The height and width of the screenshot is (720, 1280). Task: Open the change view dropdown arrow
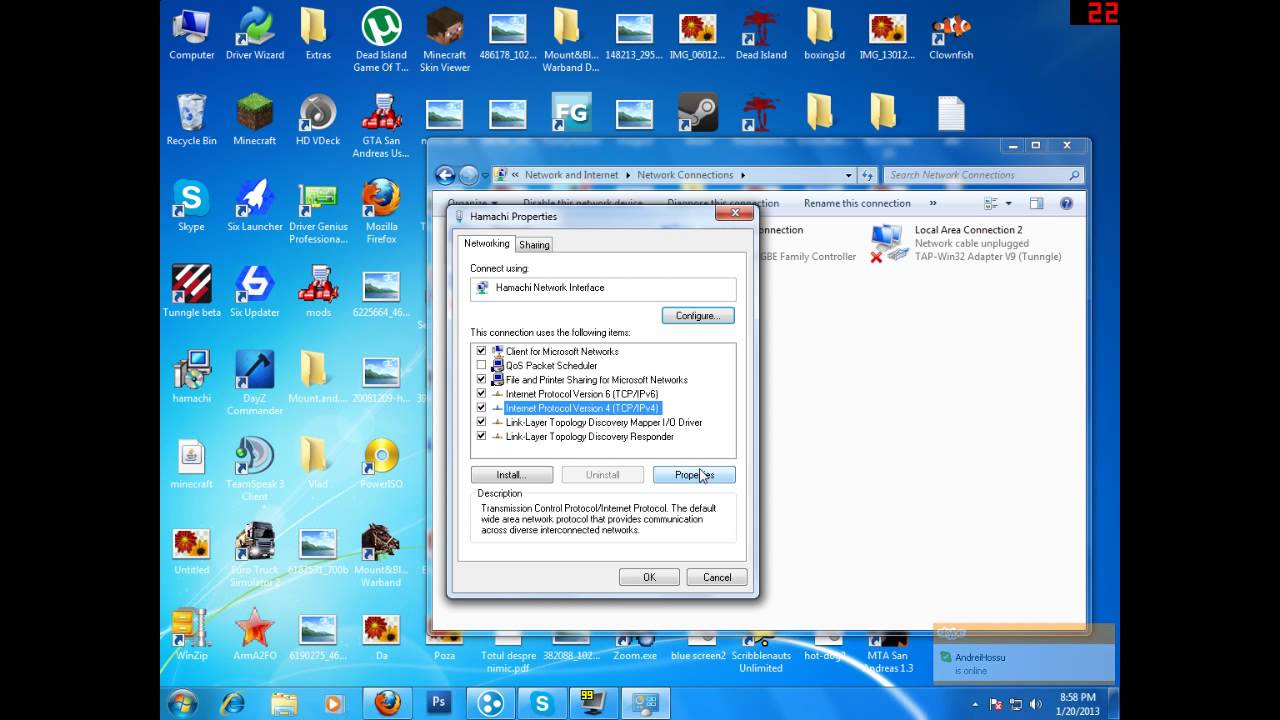click(1008, 203)
